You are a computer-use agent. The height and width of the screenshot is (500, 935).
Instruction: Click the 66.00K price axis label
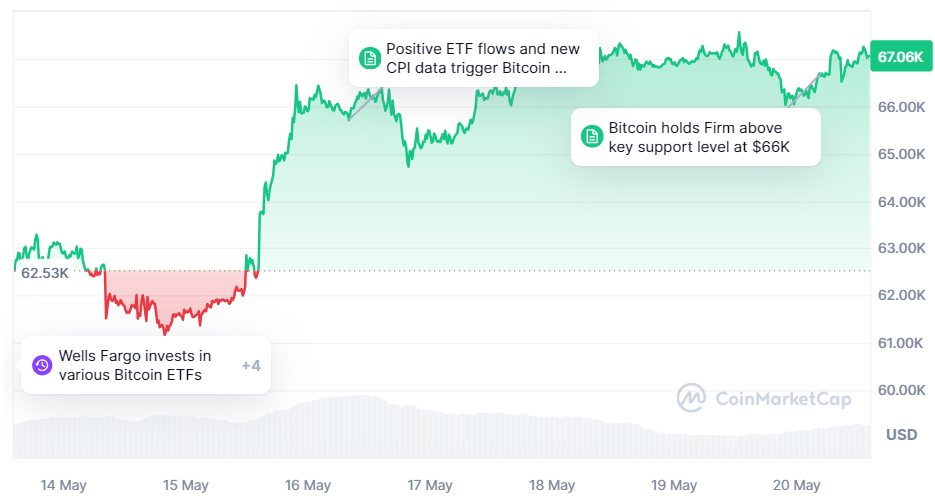[900, 107]
